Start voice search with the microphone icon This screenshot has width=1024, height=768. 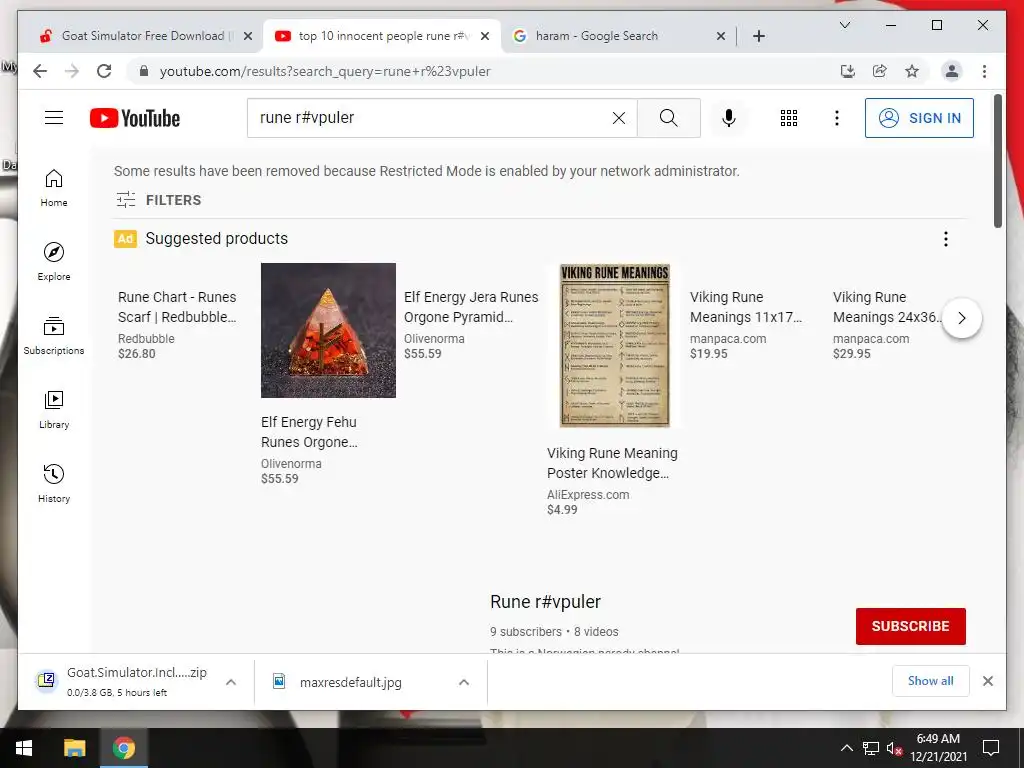pos(729,118)
